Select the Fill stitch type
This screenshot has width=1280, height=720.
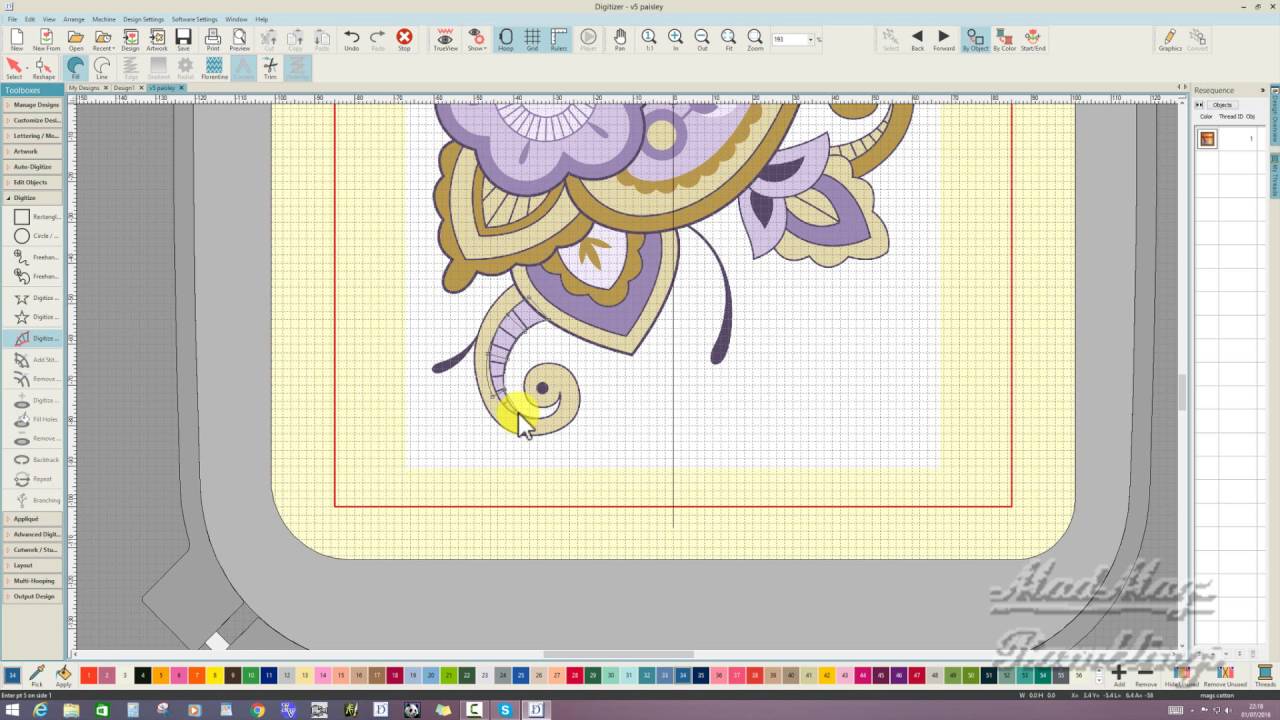pyautogui.click(x=76, y=68)
